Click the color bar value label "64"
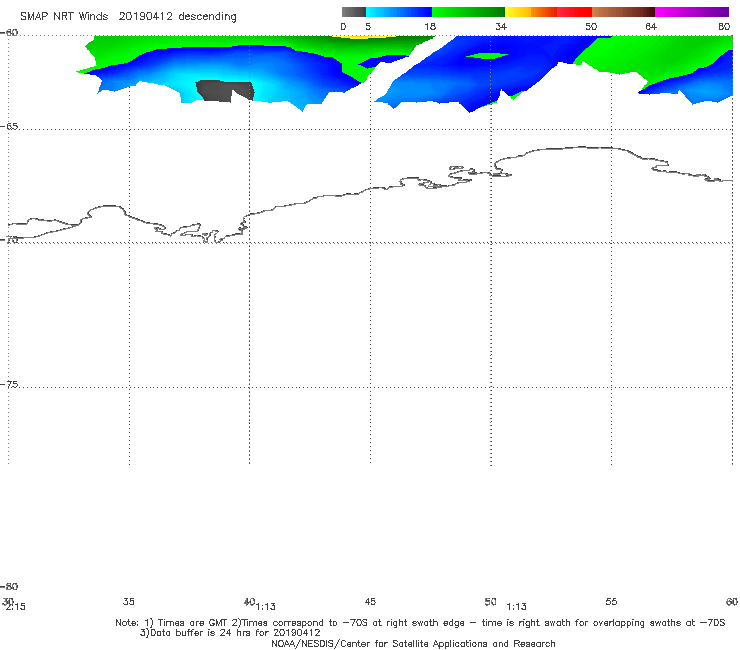Screen dimensions: 740x650 651,27
